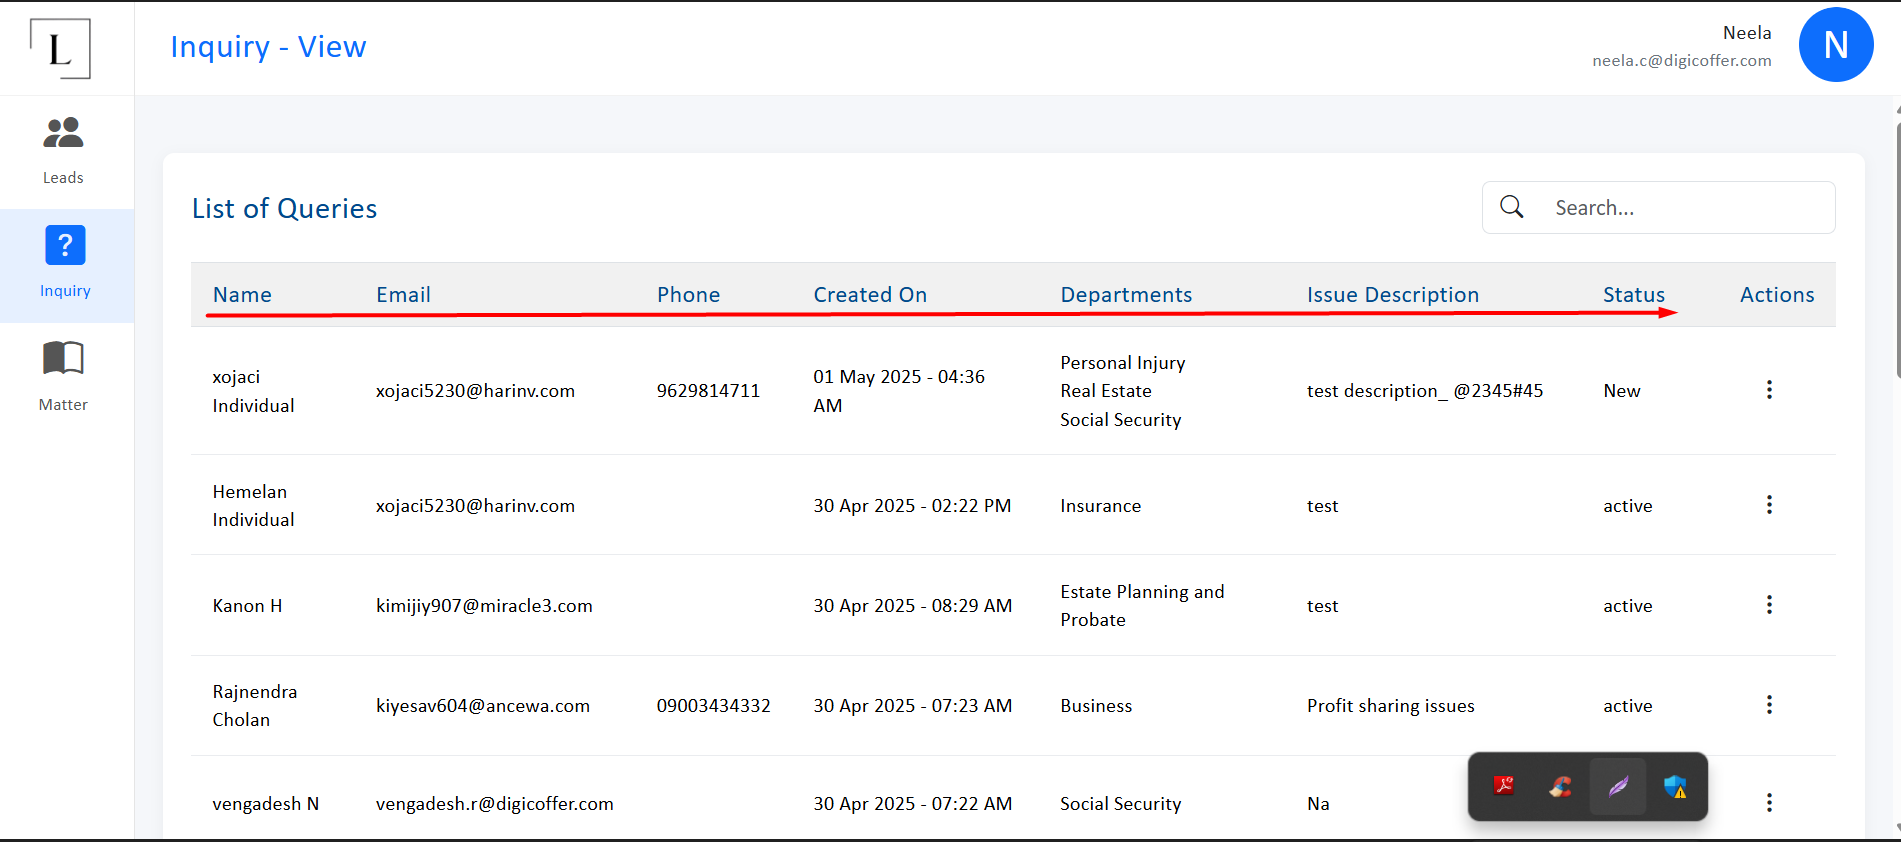Select the Inquiry question-mark icon
The width and height of the screenshot is (1901, 842).
click(x=65, y=245)
